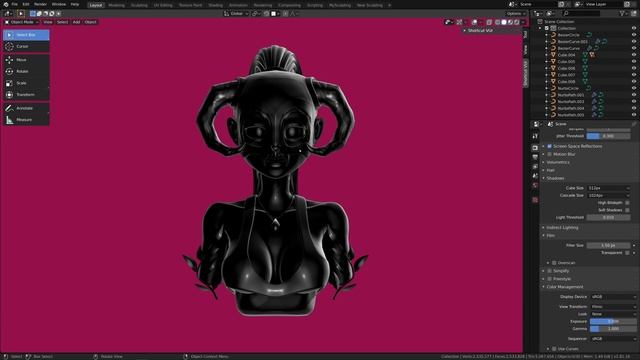This screenshot has width=640, height=360.
Task: Select the Transform tool
Action: click(26, 95)
